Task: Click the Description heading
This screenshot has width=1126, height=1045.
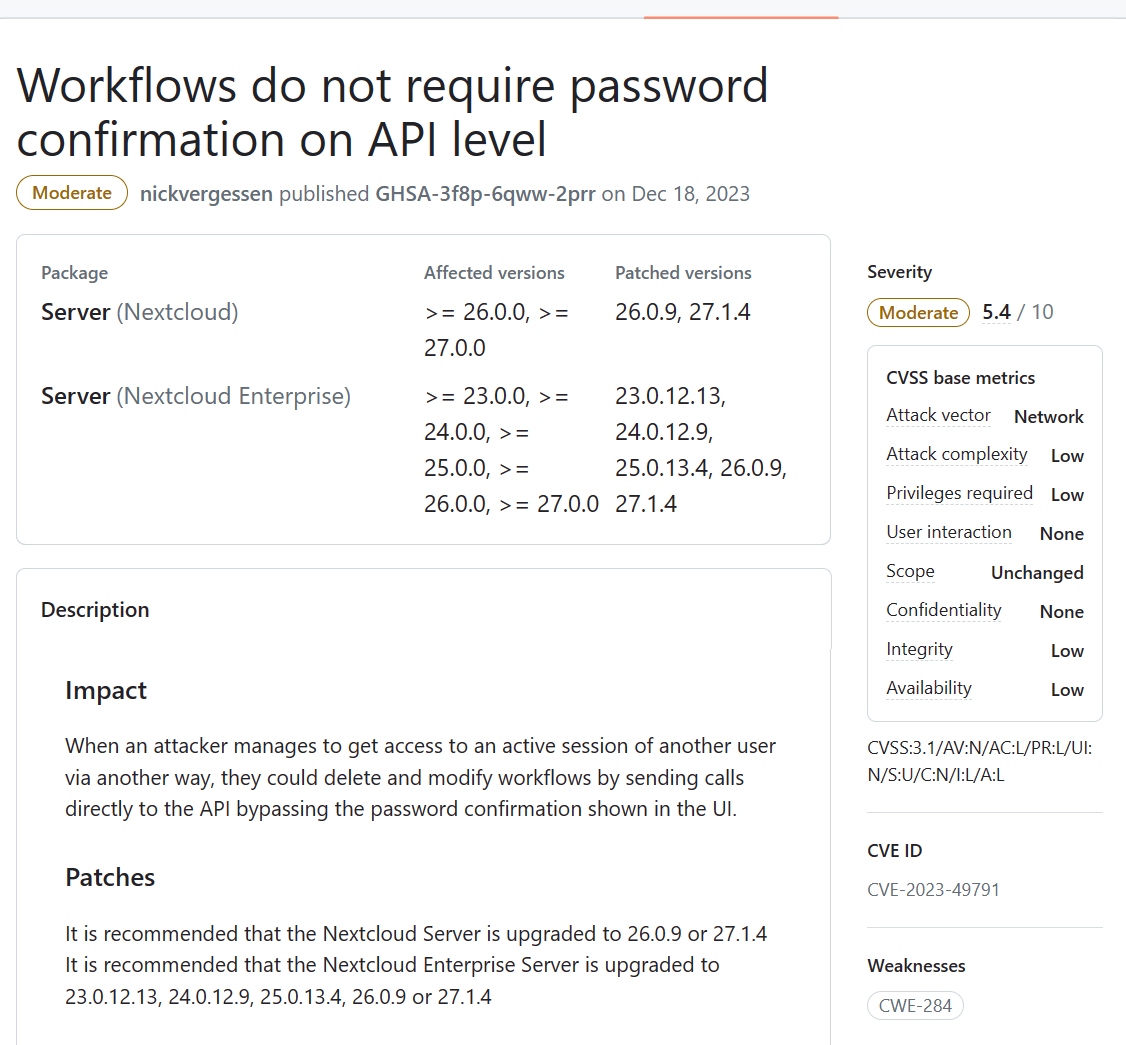Action: 95,610
